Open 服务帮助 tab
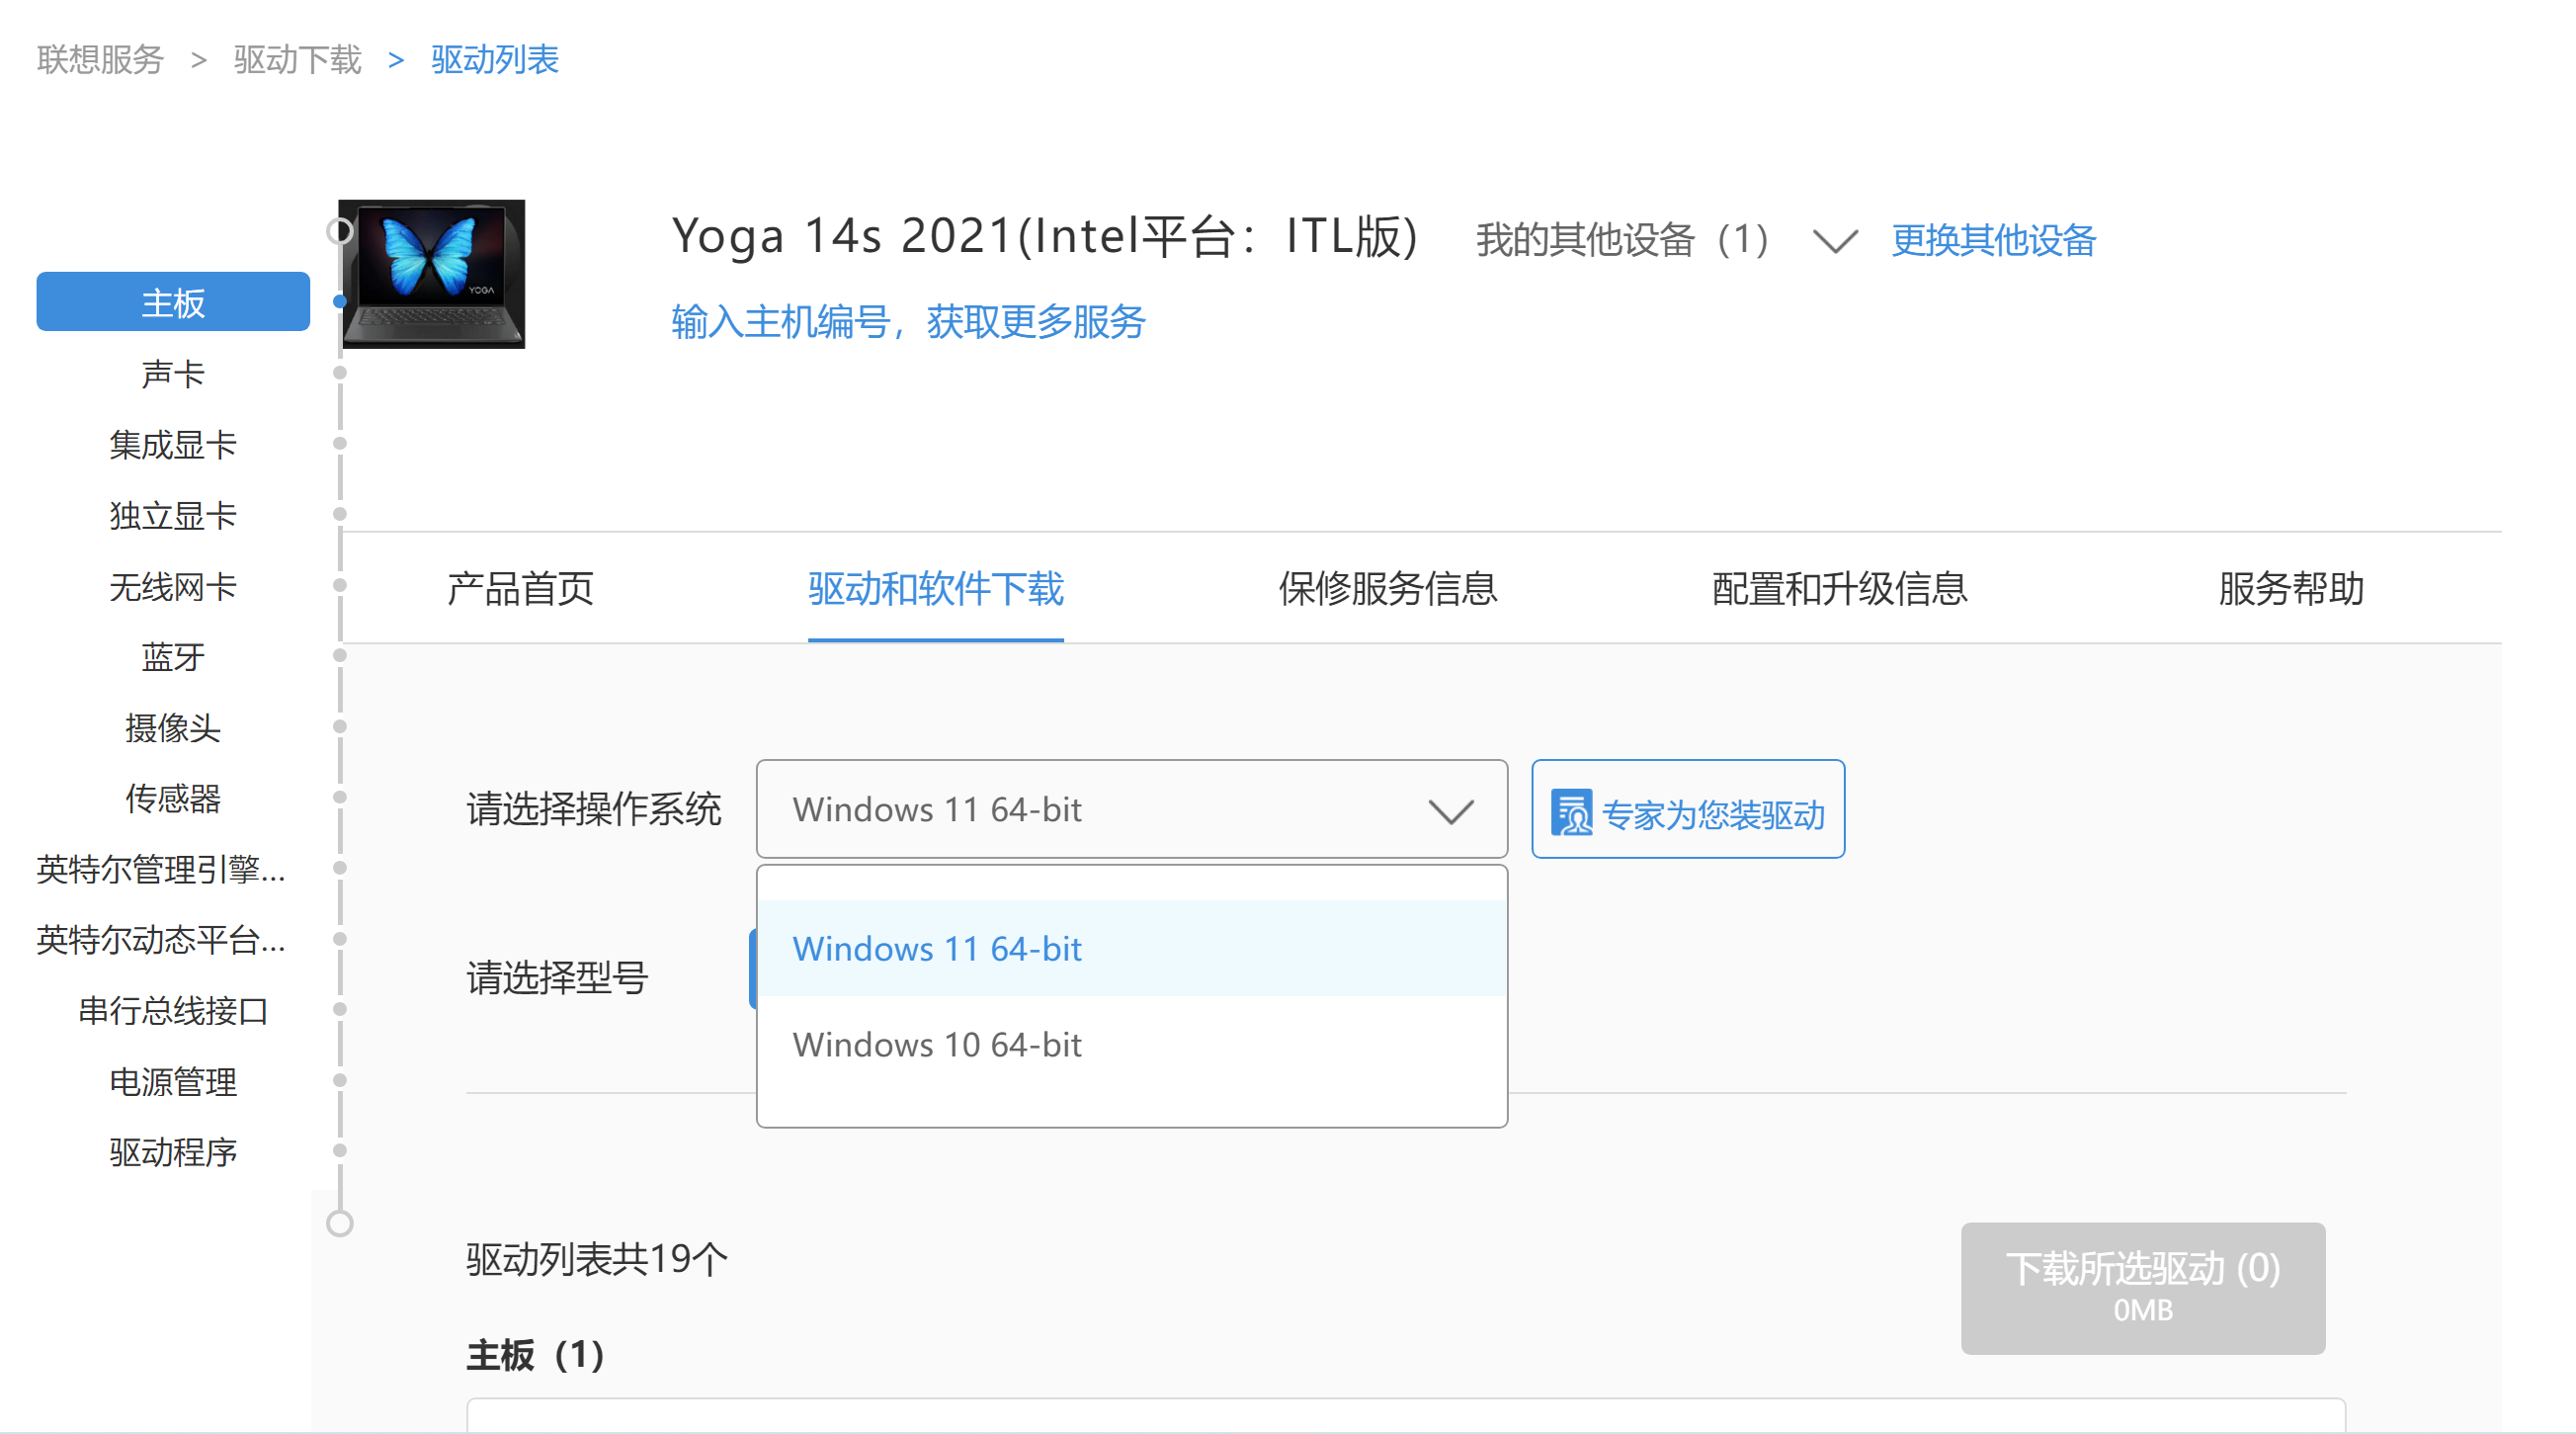The image size is (2576, 1434). coord(2291,588)
